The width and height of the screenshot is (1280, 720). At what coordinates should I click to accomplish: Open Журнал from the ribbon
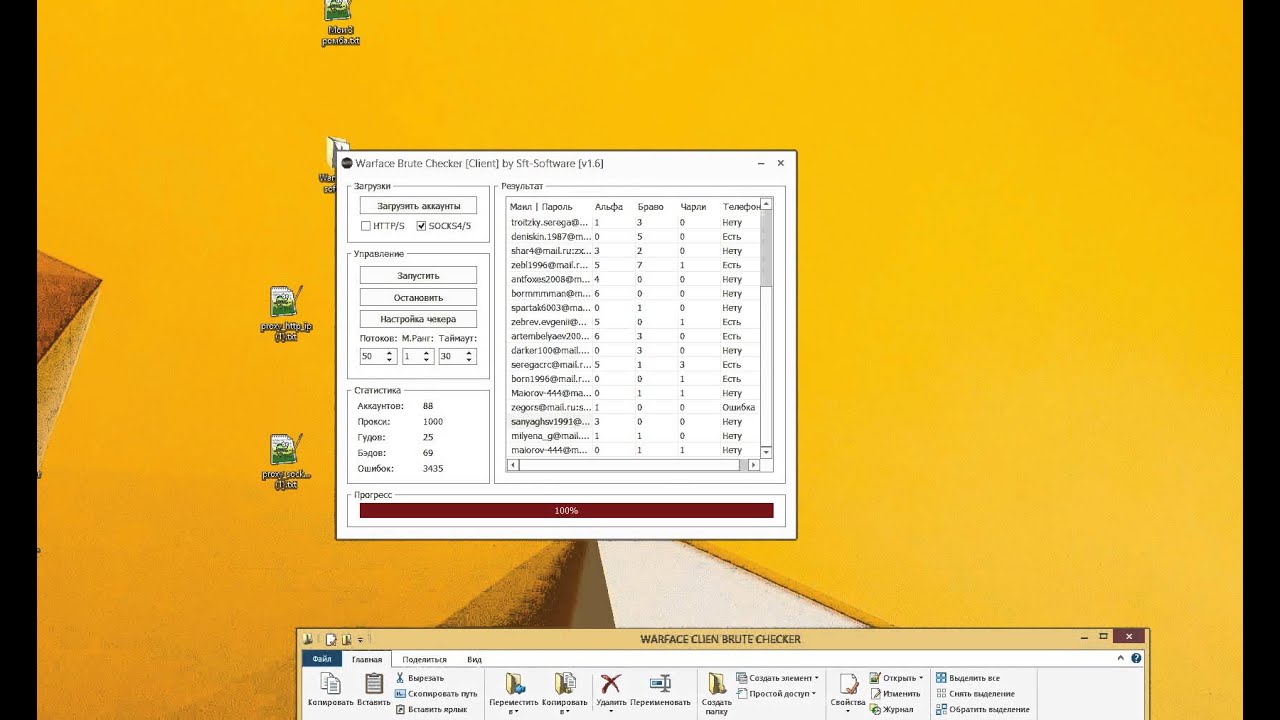pyautogui.click(x=892, y=709)
